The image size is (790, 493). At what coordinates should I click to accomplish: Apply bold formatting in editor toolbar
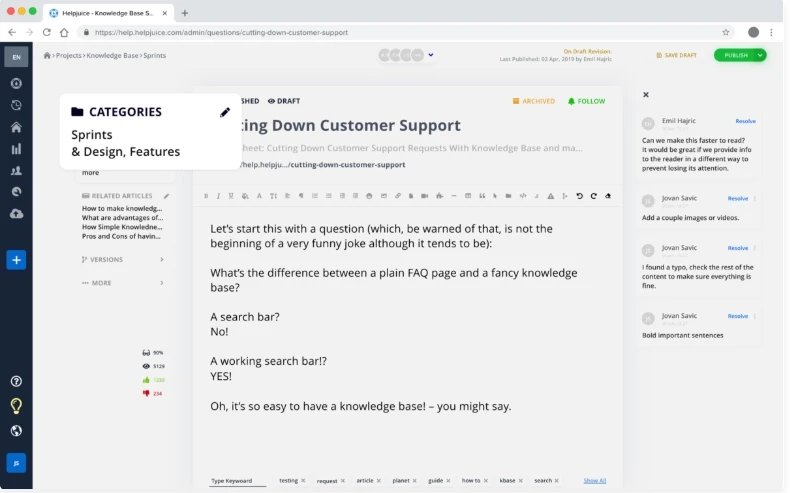[206, 196]
